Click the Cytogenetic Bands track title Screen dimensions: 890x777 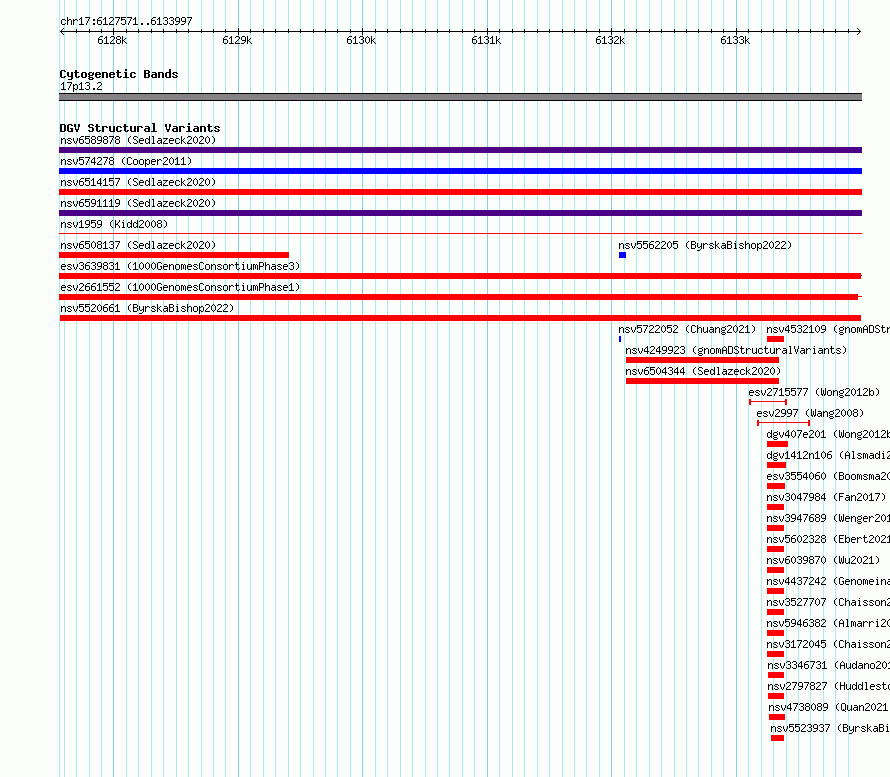[x=119, y=74]
